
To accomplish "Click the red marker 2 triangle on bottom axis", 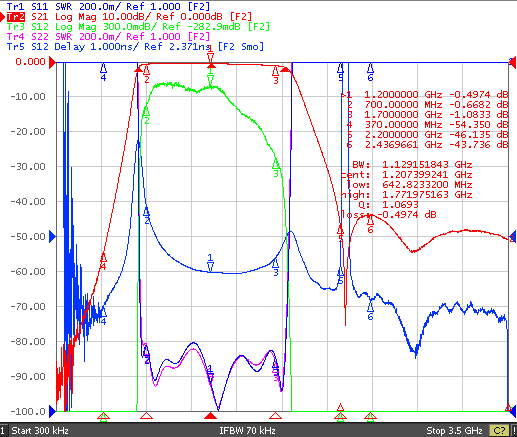I will (x=146, y=416).
